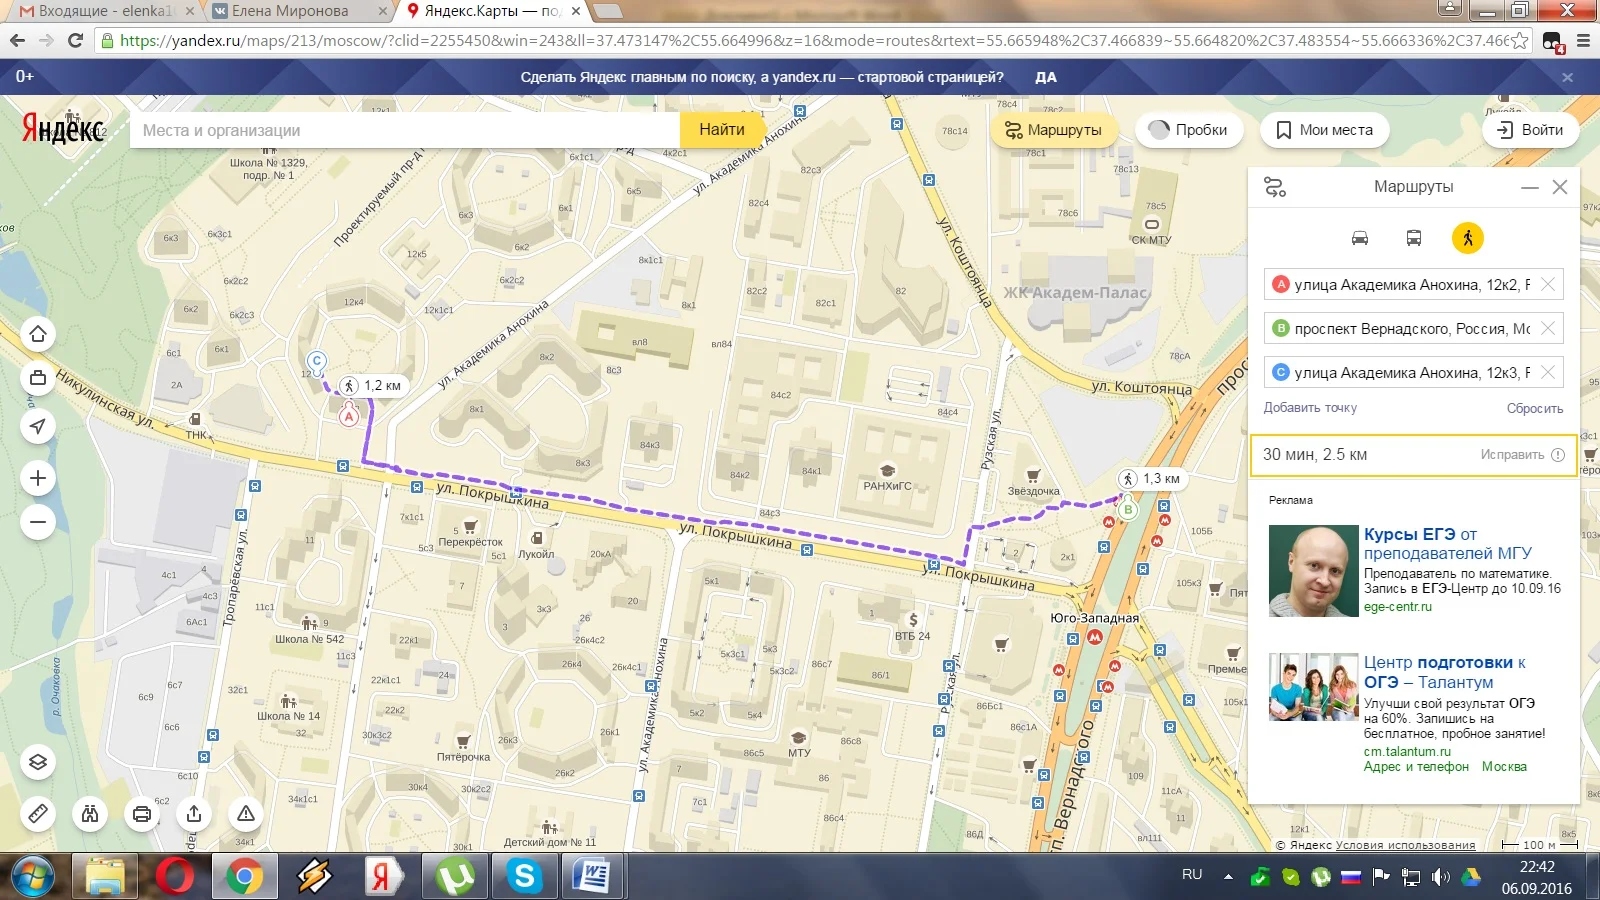This screenshot has width=1600, height=900.
Task: Select car route mode
Action: pos(1360,238)
